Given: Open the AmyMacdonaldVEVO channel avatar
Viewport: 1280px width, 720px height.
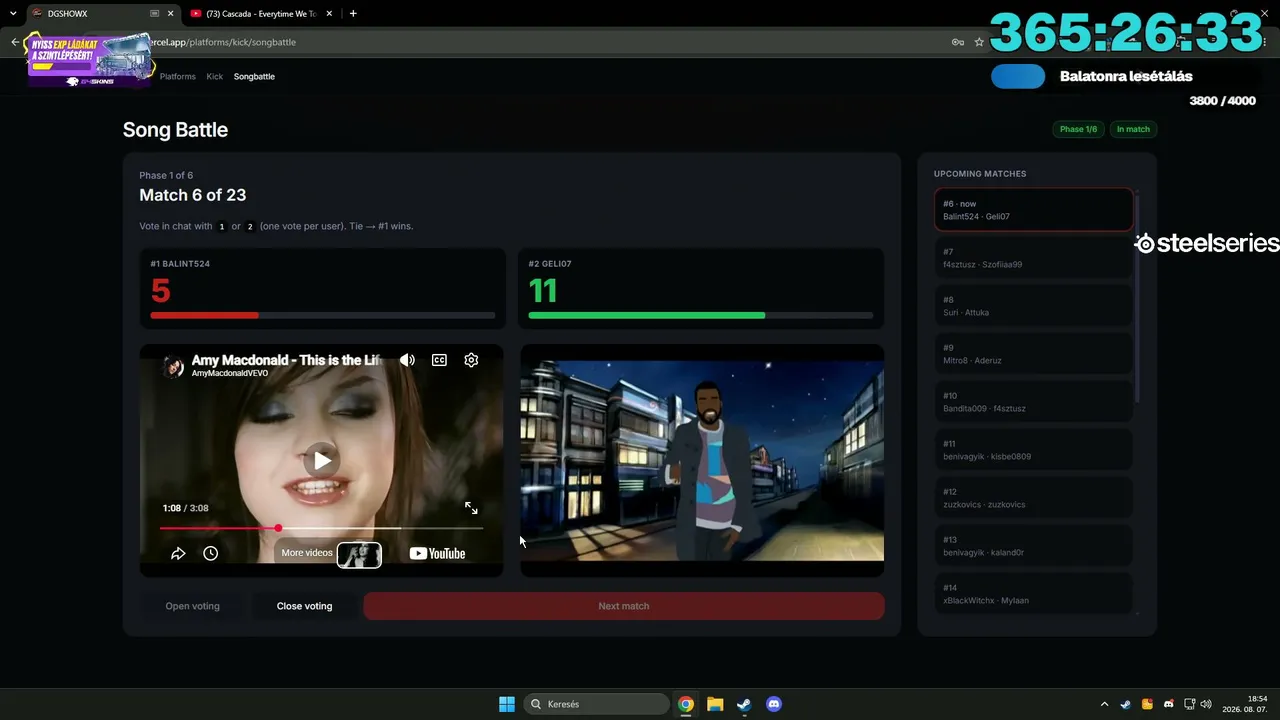Looking at the screenshot, I should pyautogui.click(x=174, y=366).
